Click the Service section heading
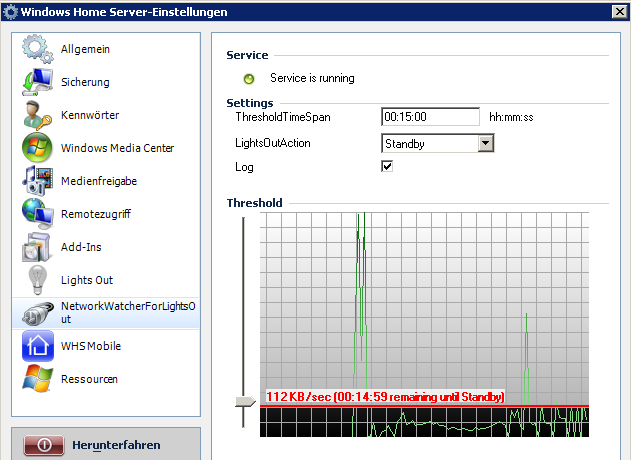Image resolution: width=631 pixels, height=460 pixels. (x=247, y=55)
